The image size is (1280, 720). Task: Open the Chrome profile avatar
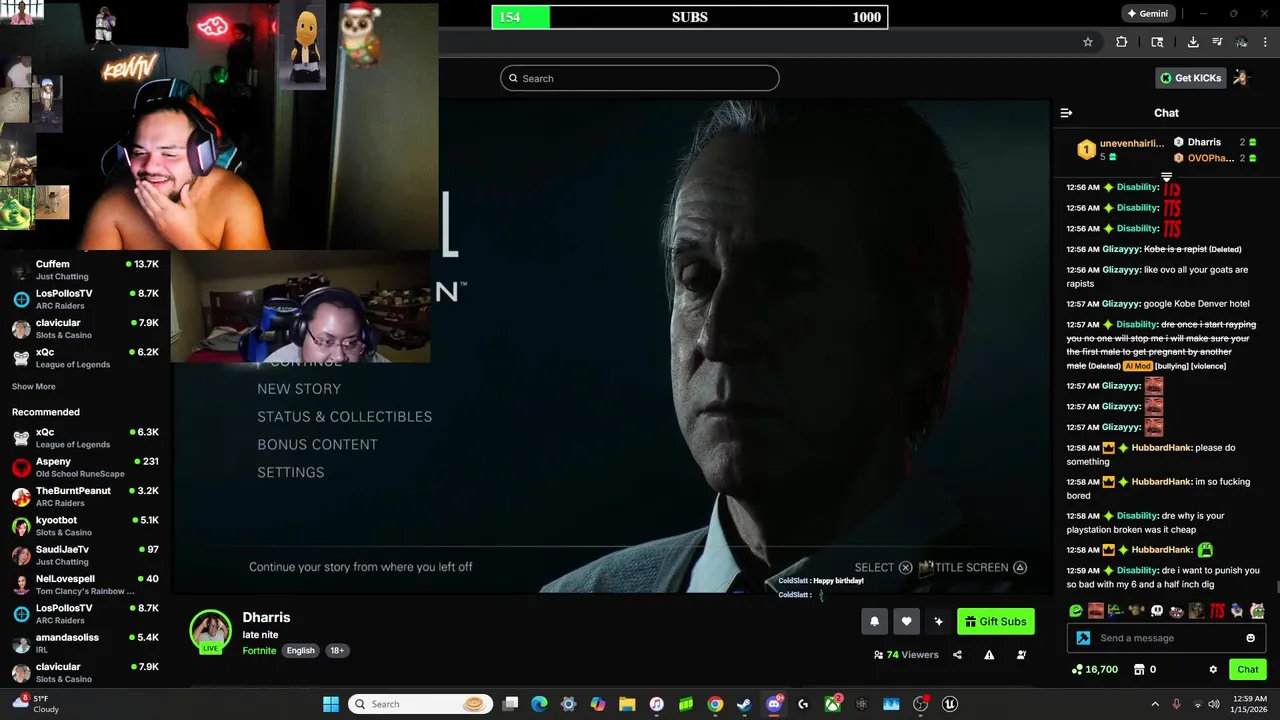pos(1241,42)
